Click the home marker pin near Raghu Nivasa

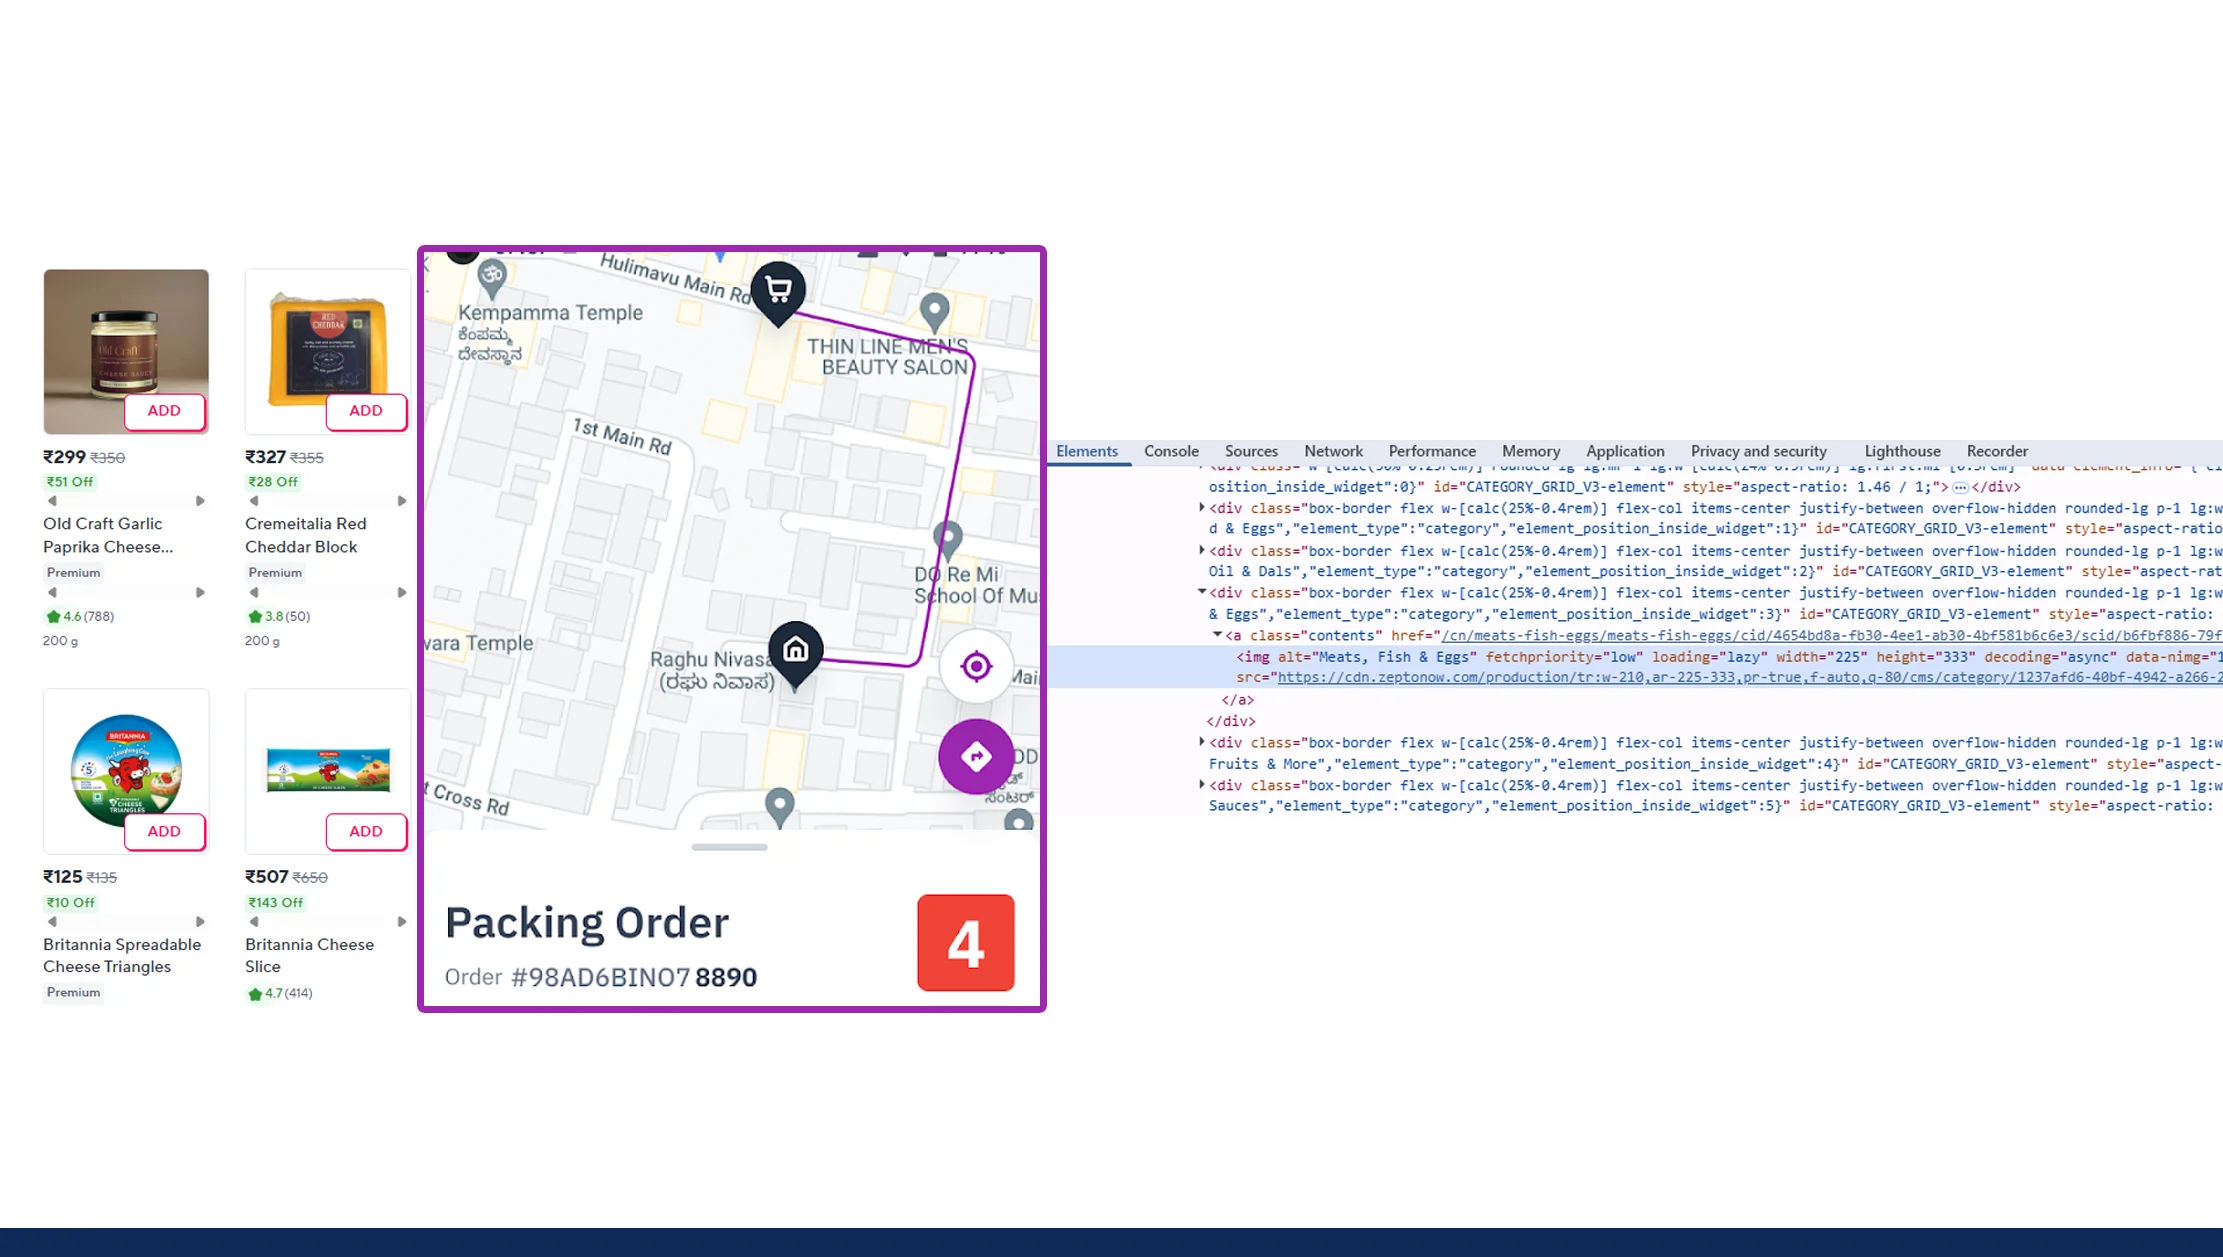[x=795, y=650]
